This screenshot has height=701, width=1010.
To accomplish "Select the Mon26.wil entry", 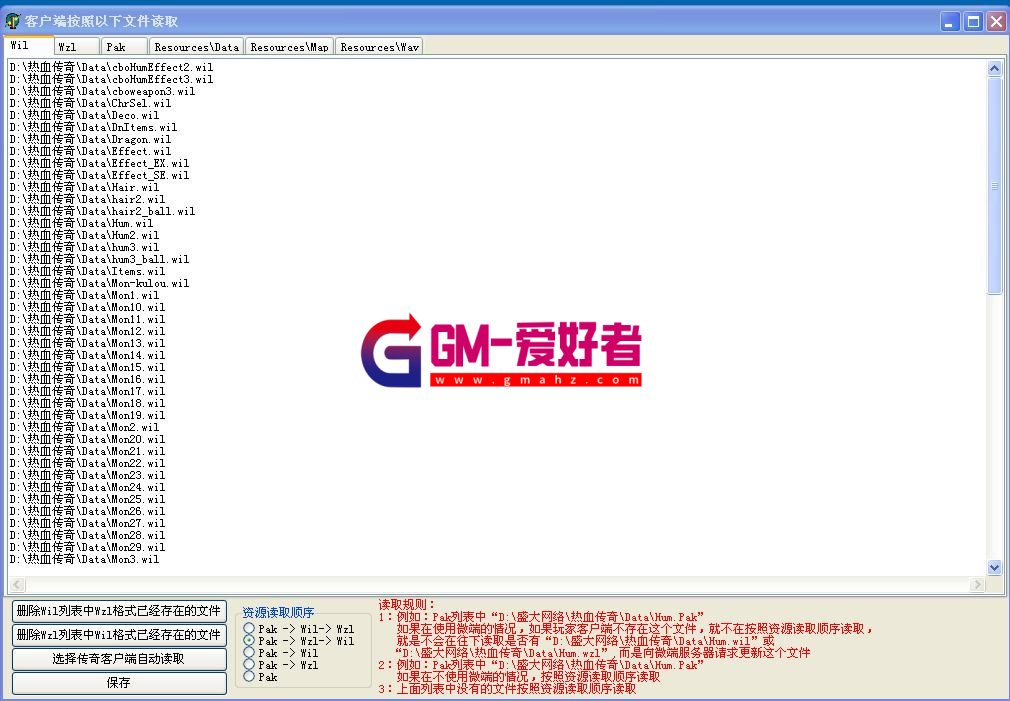I will [88, 512].
